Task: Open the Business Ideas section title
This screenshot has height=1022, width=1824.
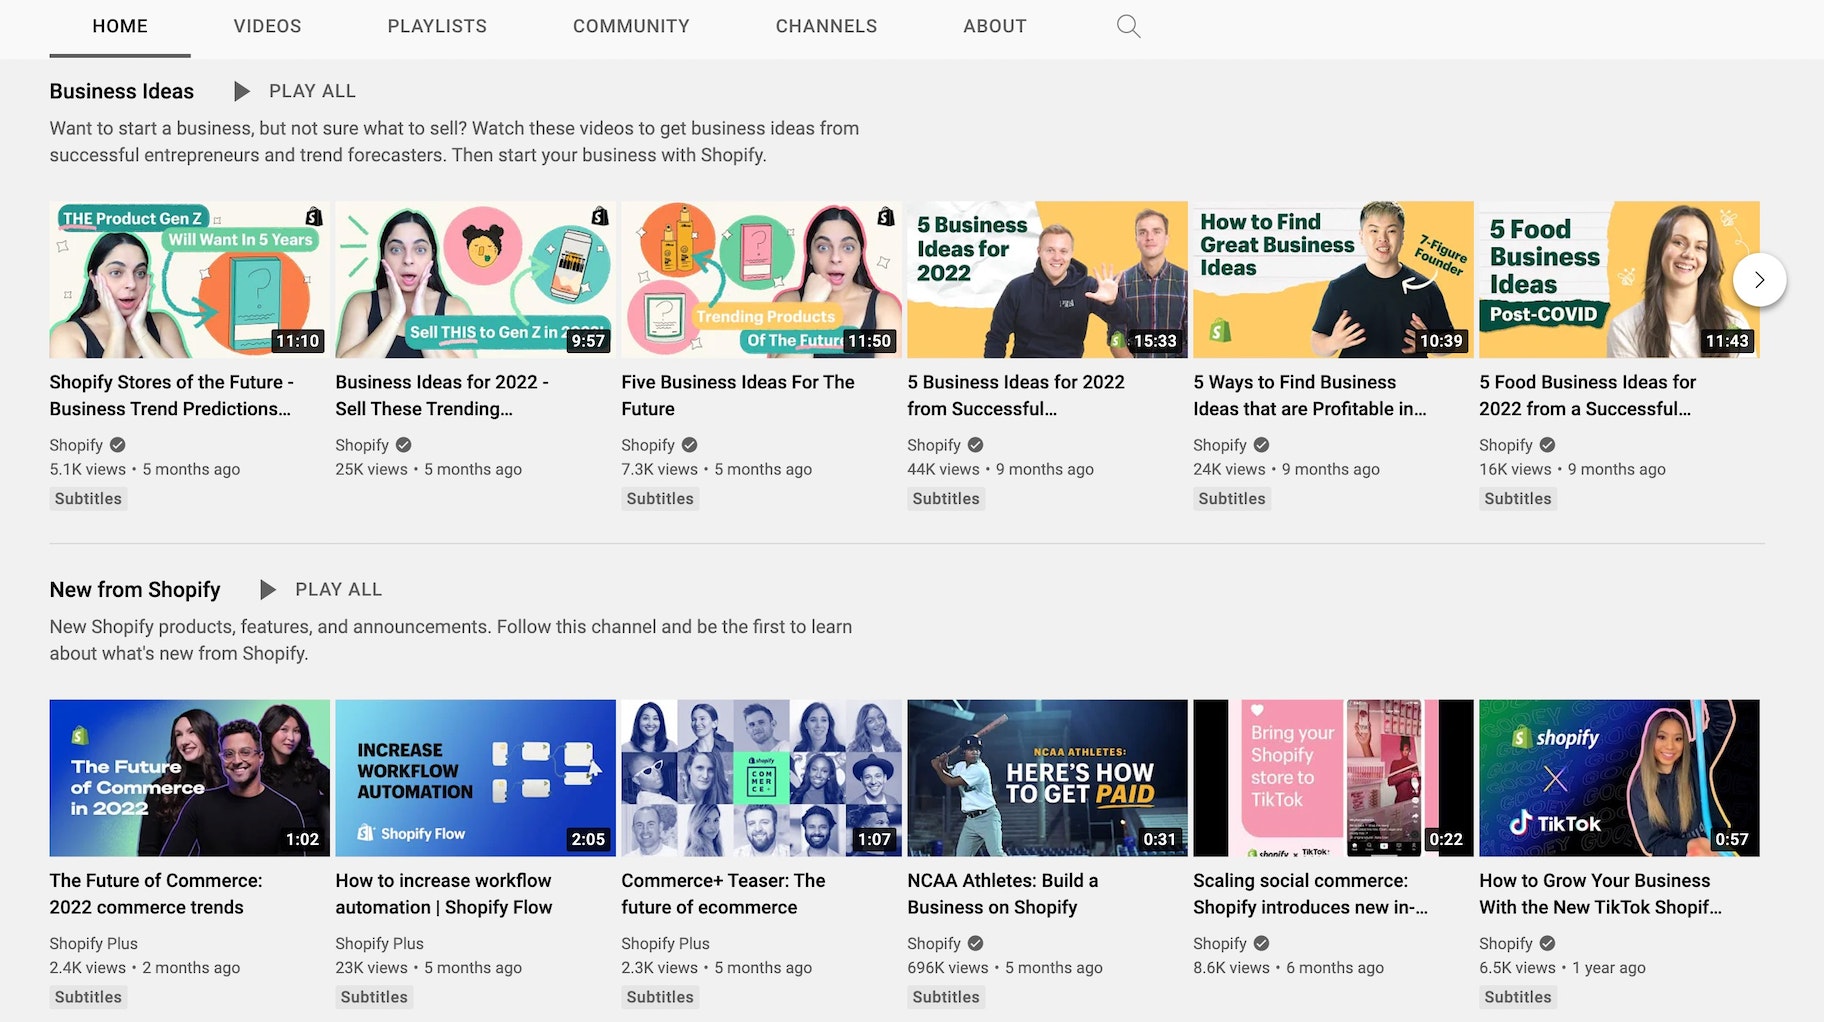Action: (122, 91)
